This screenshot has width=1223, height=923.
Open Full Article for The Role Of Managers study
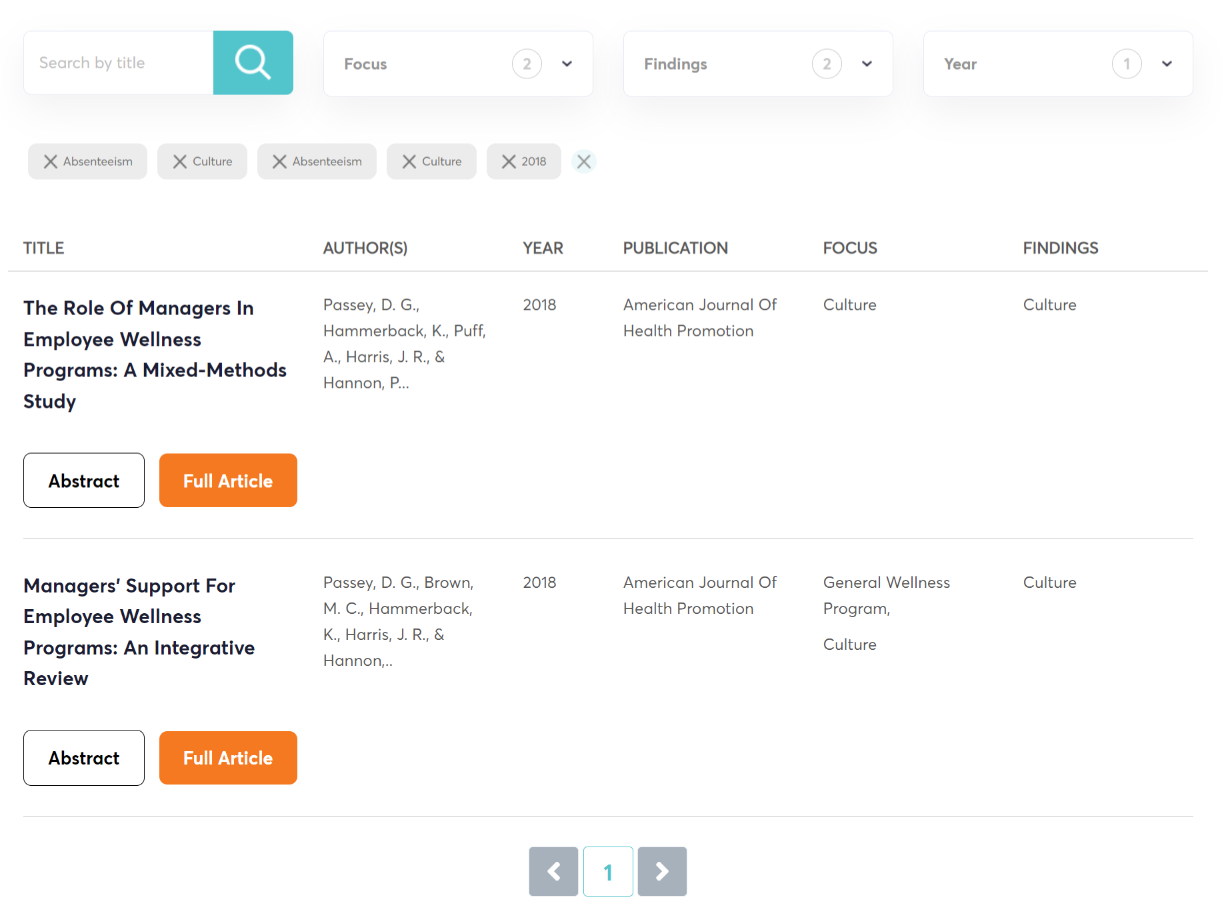pyautogui.click(x=228, y=481)
